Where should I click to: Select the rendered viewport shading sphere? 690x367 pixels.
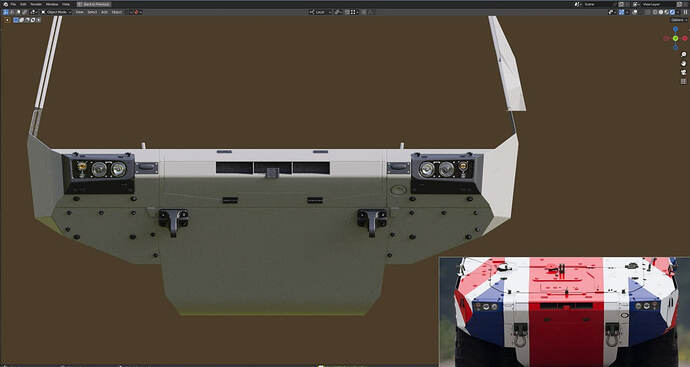672,12
